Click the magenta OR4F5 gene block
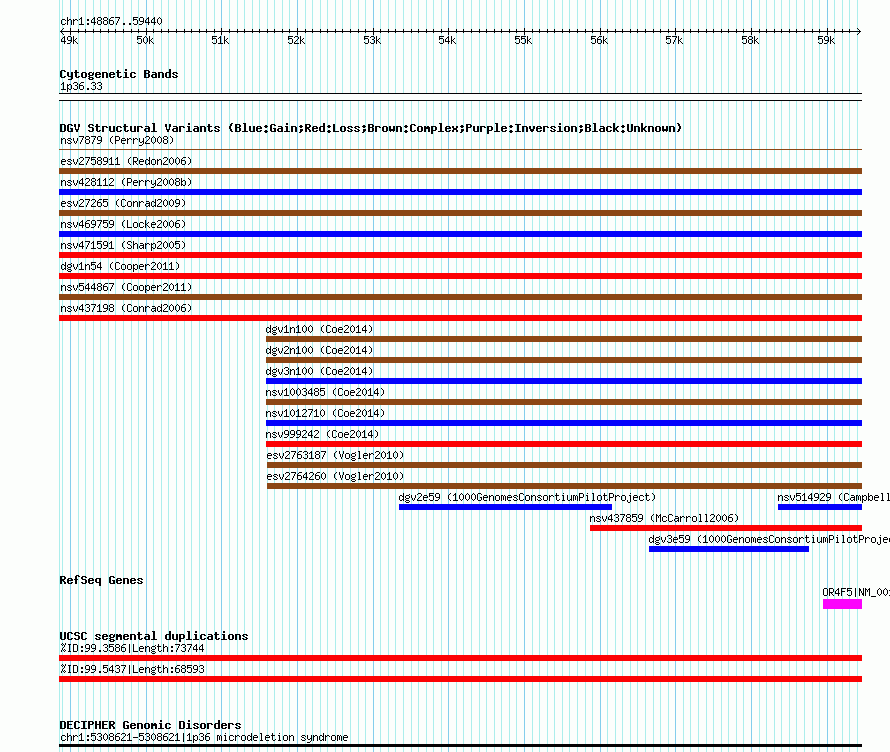The height and width of the screenshot is (752, 890). point(842,604)
